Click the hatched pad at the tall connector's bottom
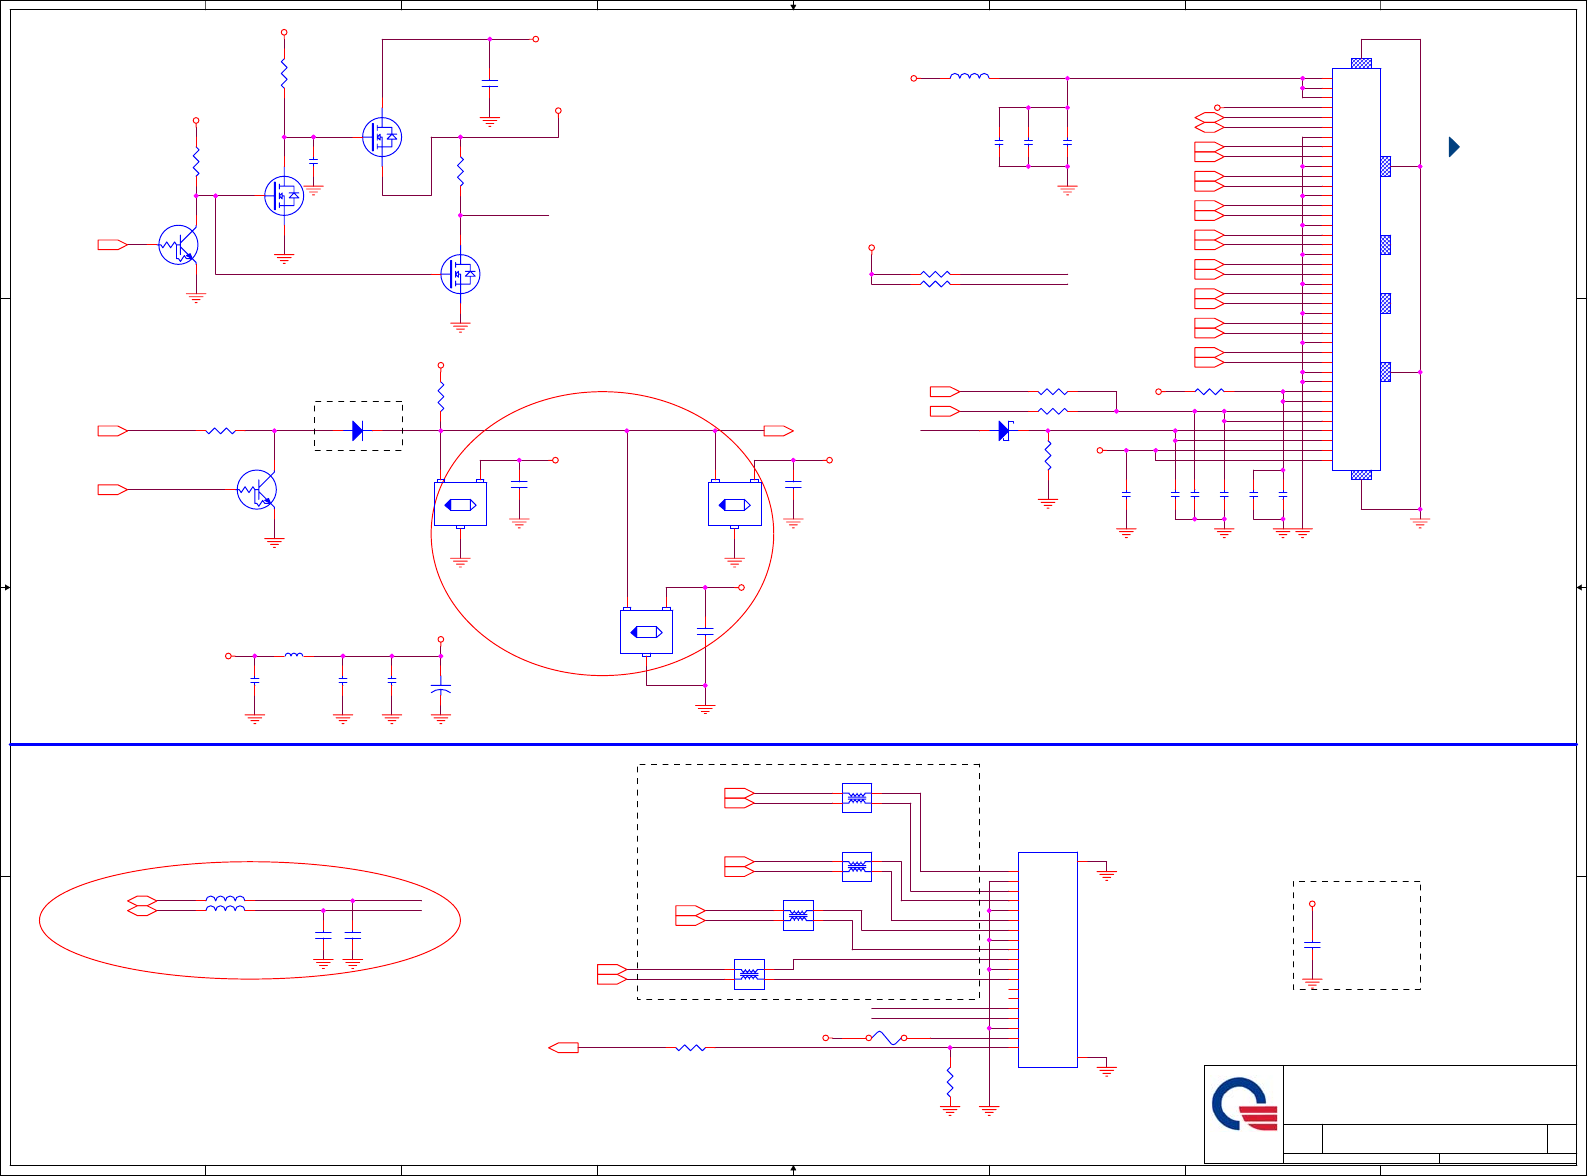Viewport: 1588px width, 1176px height. [1361, 475]
